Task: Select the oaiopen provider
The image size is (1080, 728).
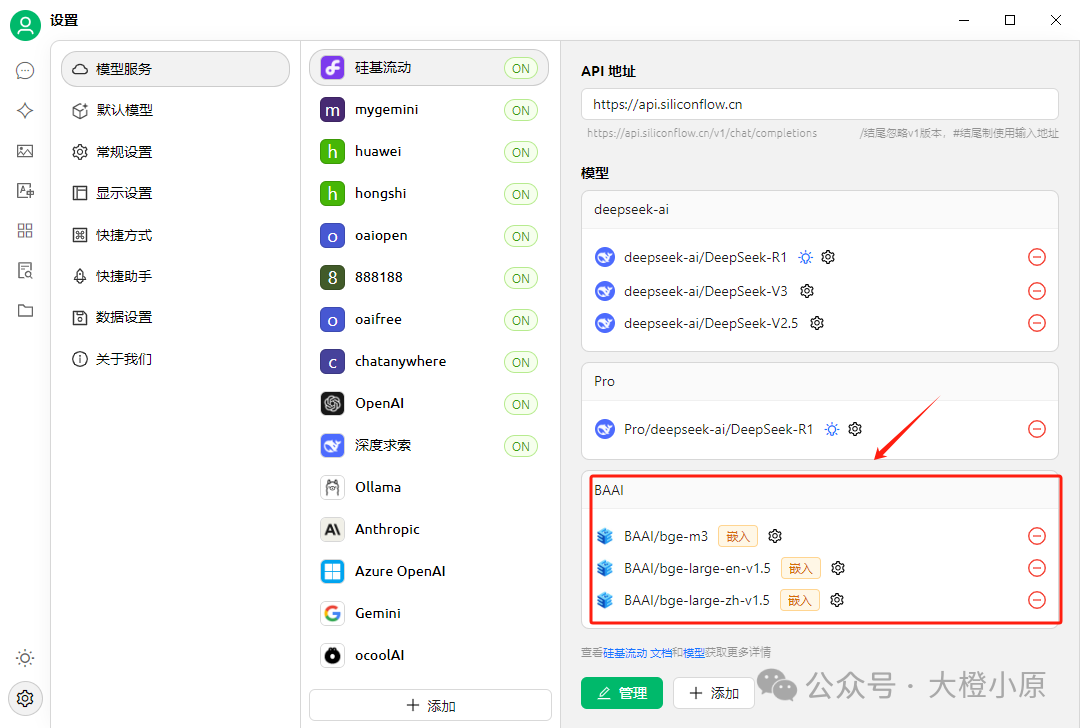Action: pos(429,236)
